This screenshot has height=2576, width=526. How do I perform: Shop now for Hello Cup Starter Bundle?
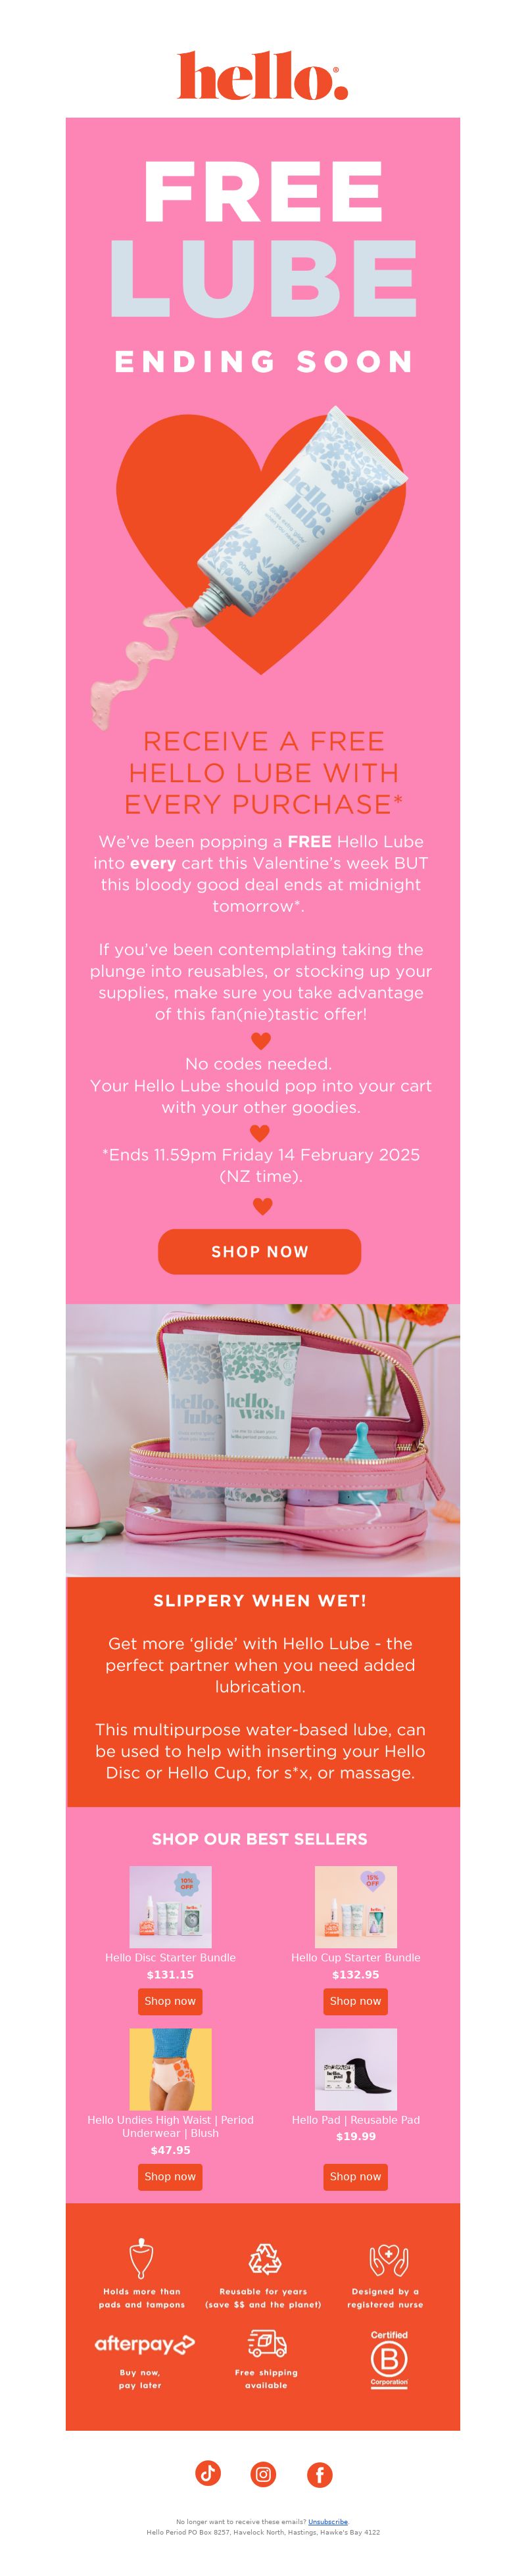[355, 2001]
